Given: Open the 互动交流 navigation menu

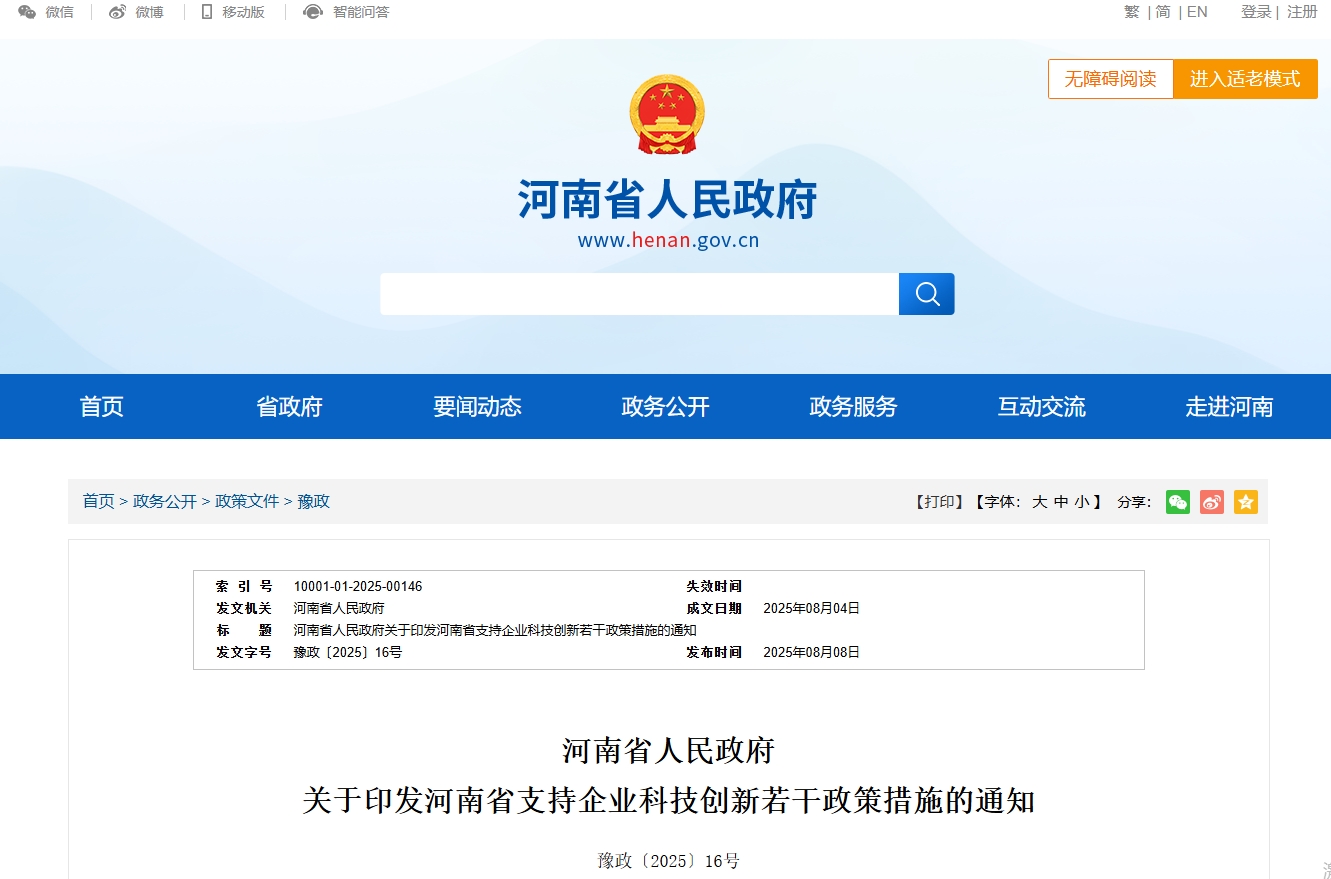Looking at the screenshot, I should [1040, 406].
